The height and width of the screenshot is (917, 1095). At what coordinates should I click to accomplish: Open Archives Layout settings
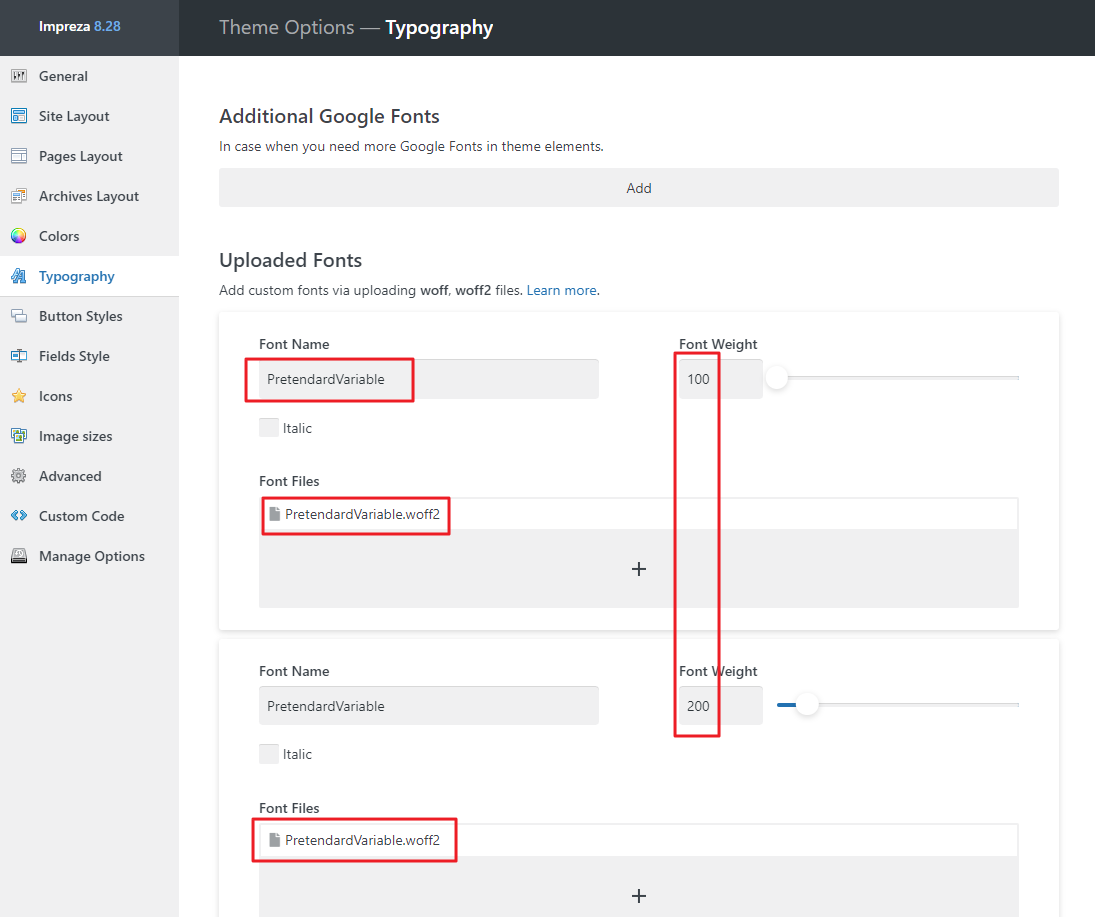point(88,196)
